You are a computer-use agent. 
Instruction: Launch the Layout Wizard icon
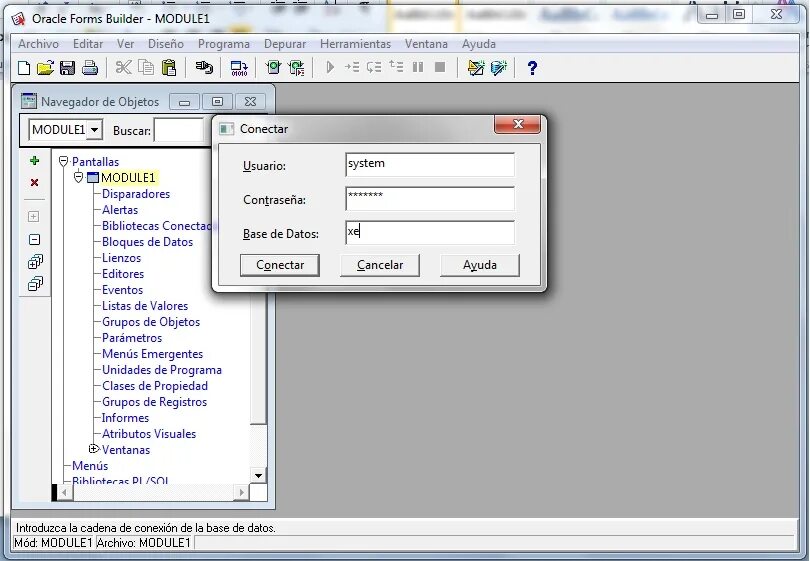tap(499, 68)
